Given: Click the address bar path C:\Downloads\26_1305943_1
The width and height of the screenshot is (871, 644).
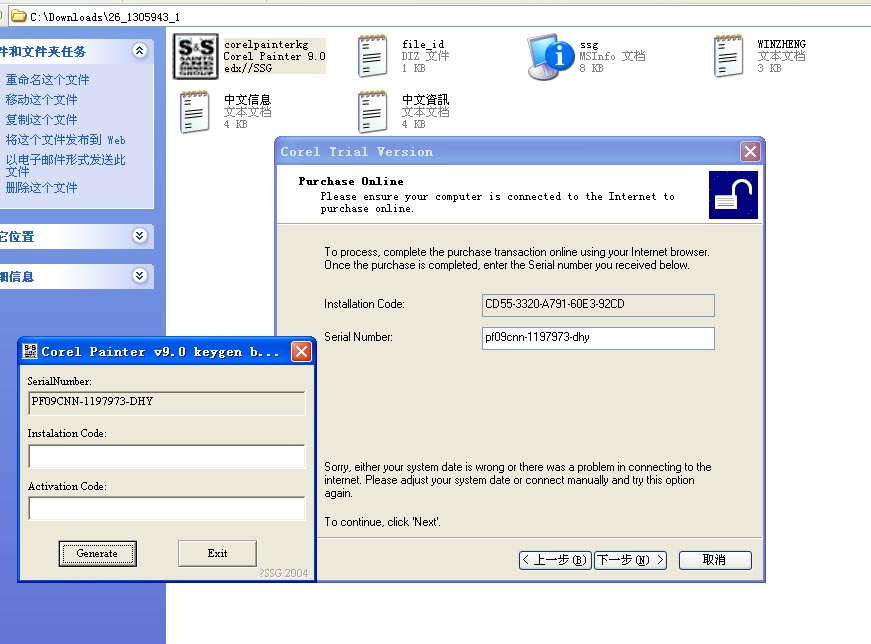Looking at the screenshot, I should click(105, 17).
